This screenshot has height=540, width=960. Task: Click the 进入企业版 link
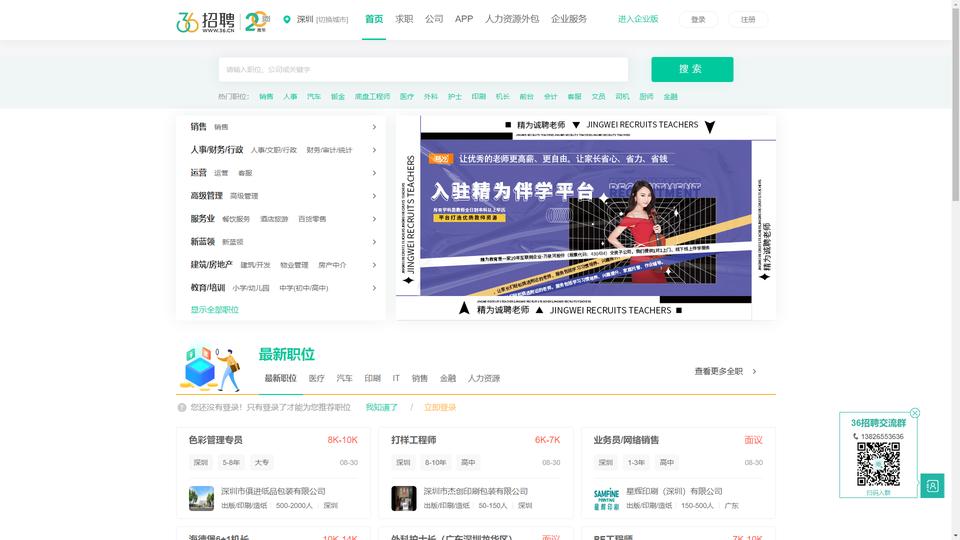pos(638,19)
